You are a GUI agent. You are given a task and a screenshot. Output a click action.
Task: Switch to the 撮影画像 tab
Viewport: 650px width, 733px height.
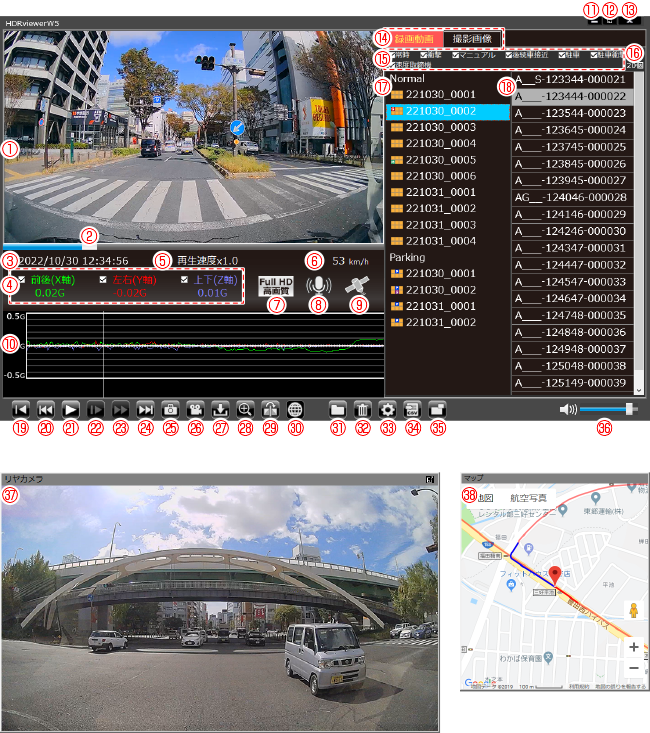469,37
